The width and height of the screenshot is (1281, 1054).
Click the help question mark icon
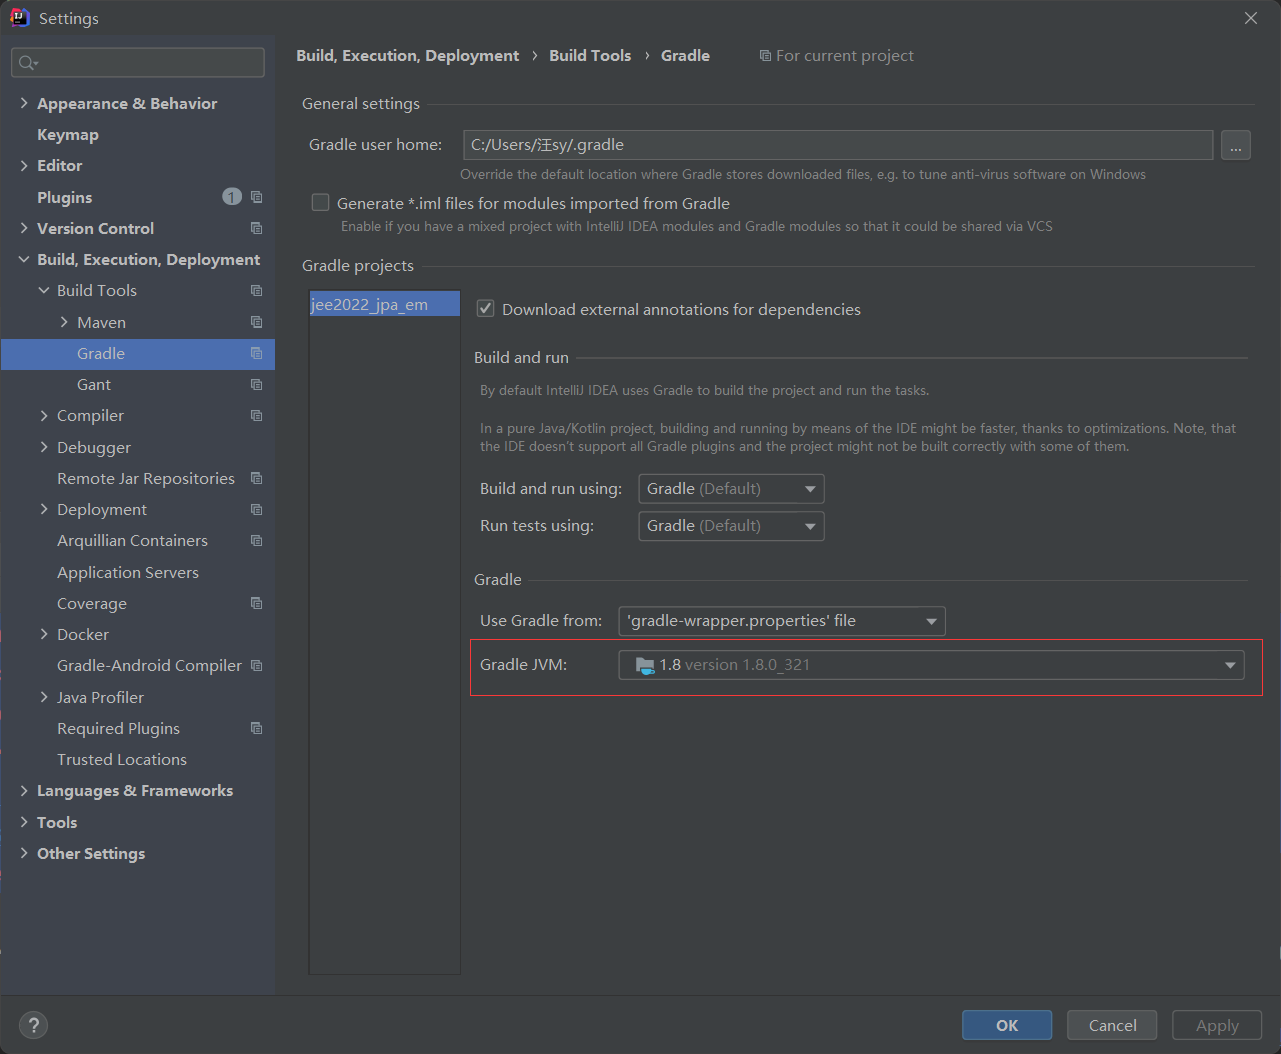[33, 1024]
